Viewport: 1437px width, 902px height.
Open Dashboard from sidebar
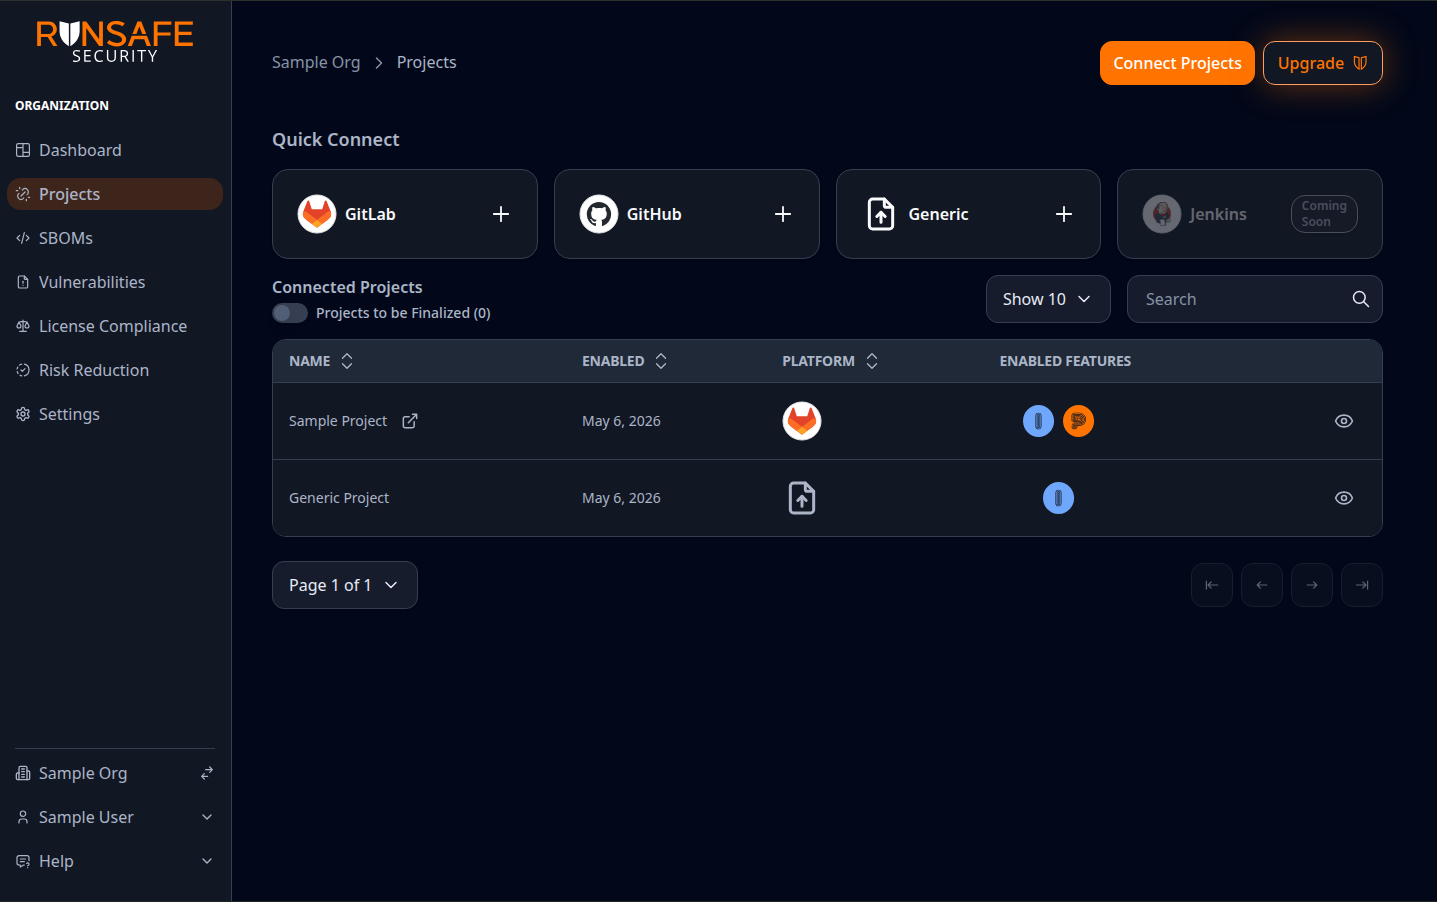click(x=115, y=150)
